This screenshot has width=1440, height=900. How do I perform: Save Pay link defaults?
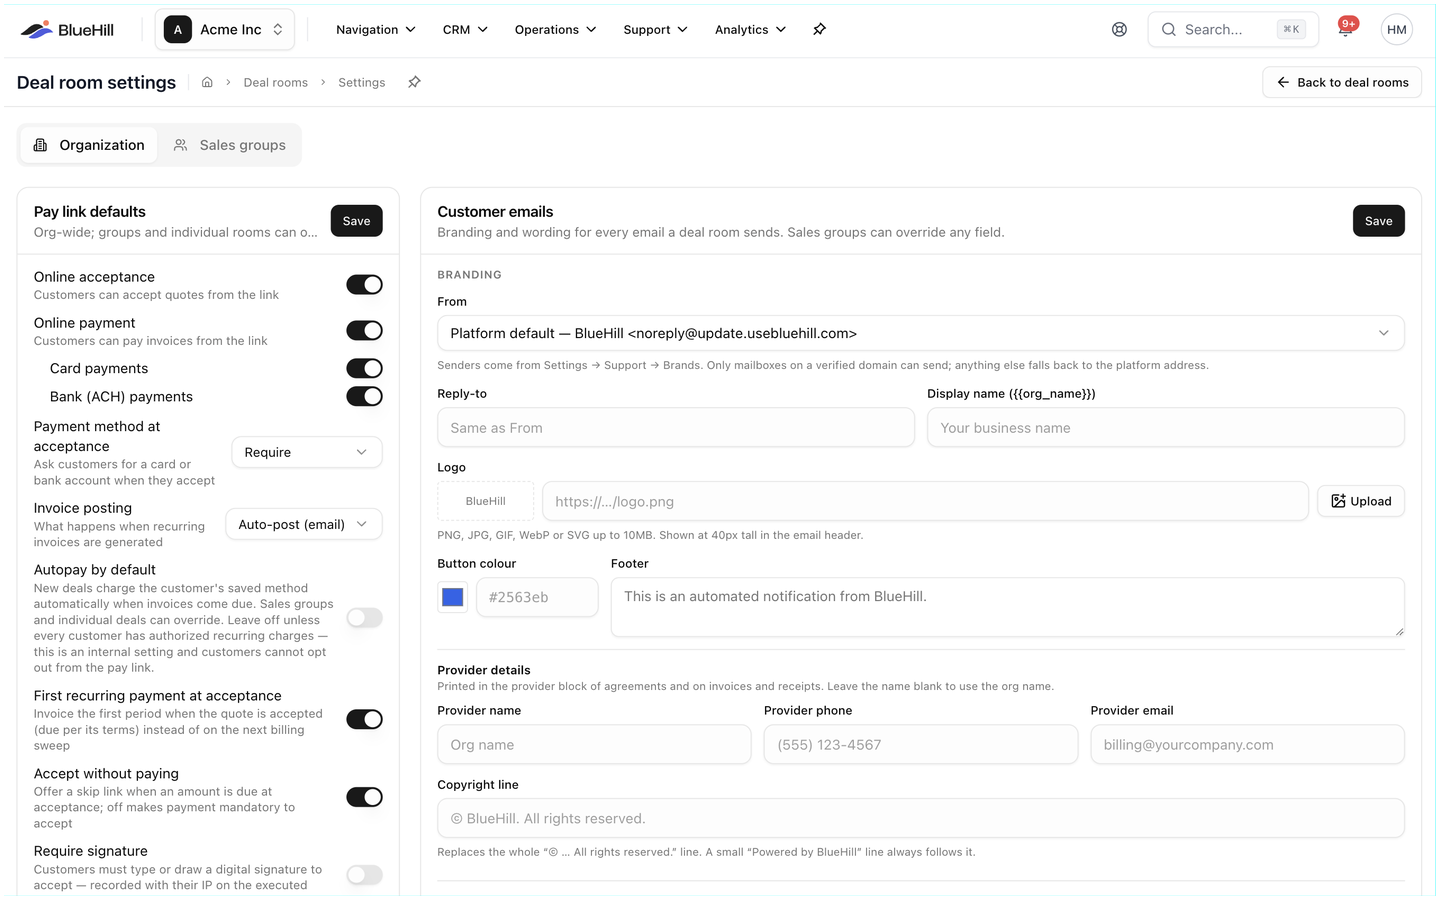click(357, 221)
